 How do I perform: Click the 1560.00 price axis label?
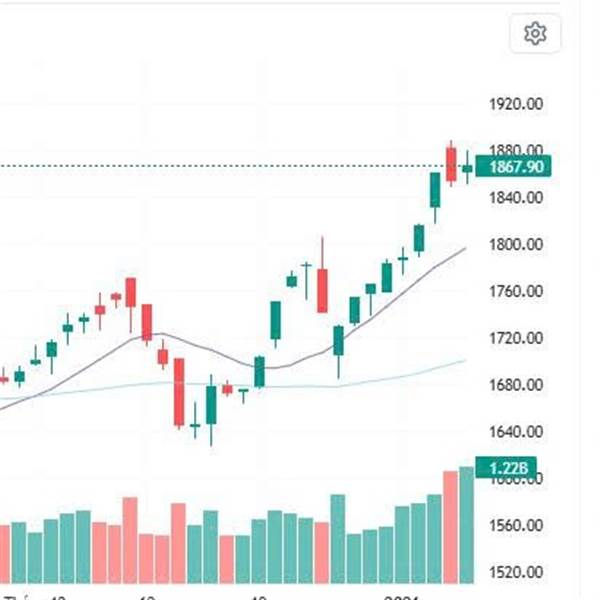point(516,526)
